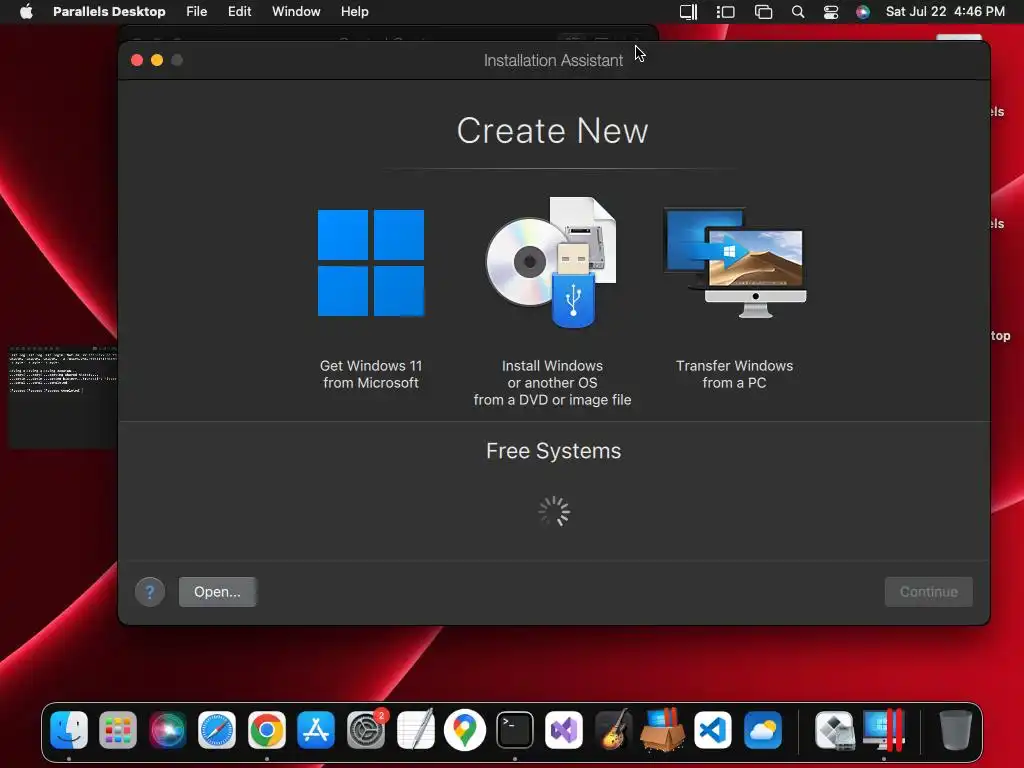
Task: Open the Help menu
Action: click(355, 12)
